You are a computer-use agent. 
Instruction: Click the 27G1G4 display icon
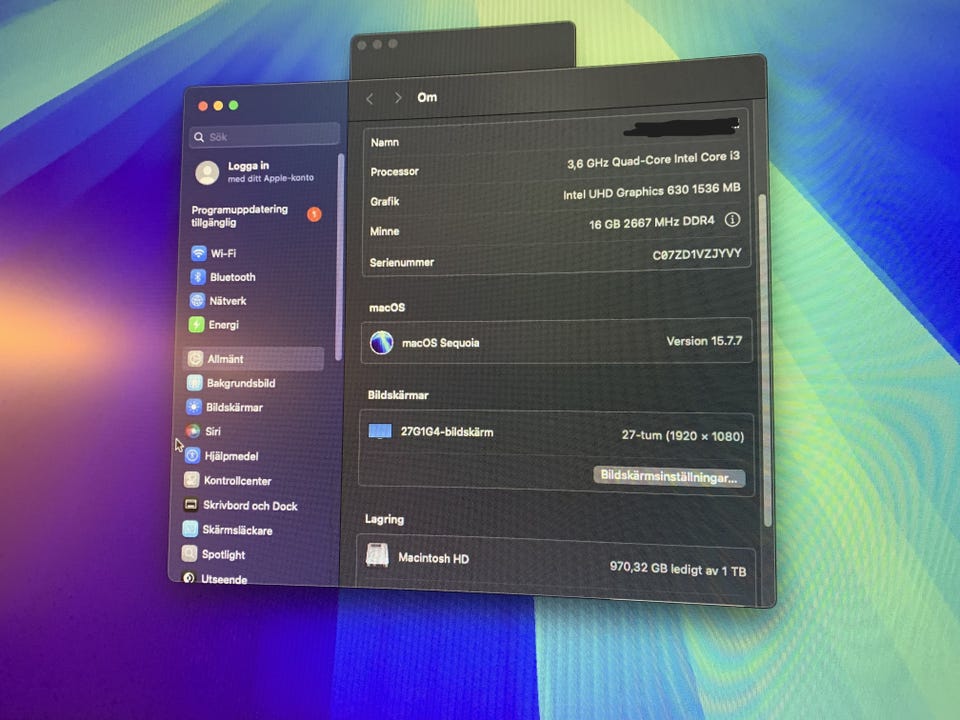tap(380, 432)
